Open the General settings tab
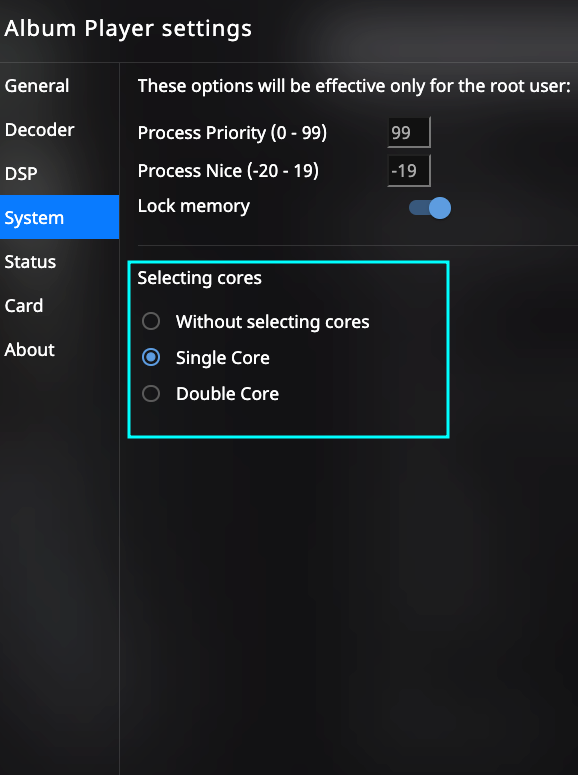Image resolution: width=578 pixels, height=775 pixels. pyautogui.click(x=59, y=86)
